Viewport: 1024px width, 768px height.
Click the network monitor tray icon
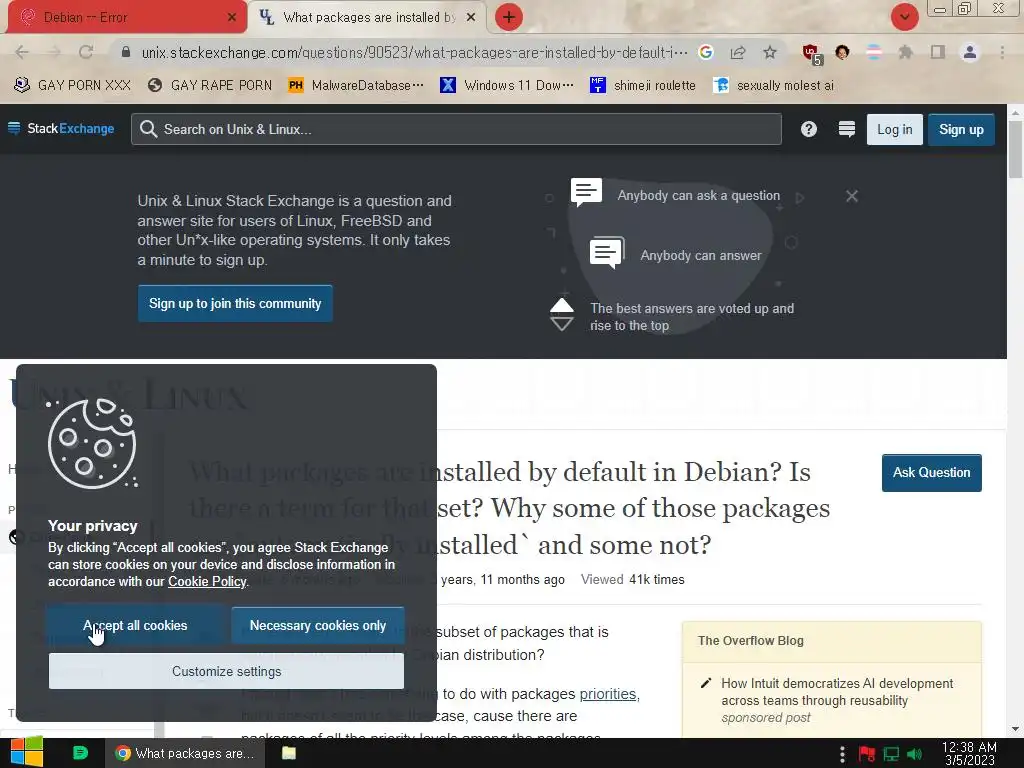tap(891, 754)
